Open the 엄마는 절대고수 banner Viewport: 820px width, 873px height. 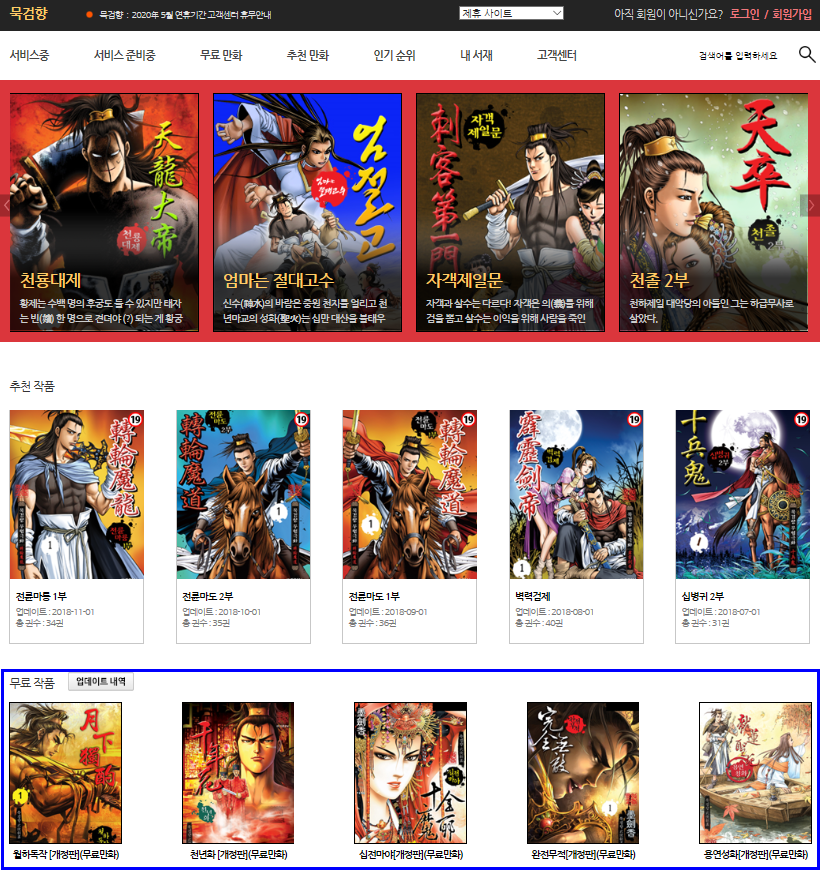click(307, 212)
